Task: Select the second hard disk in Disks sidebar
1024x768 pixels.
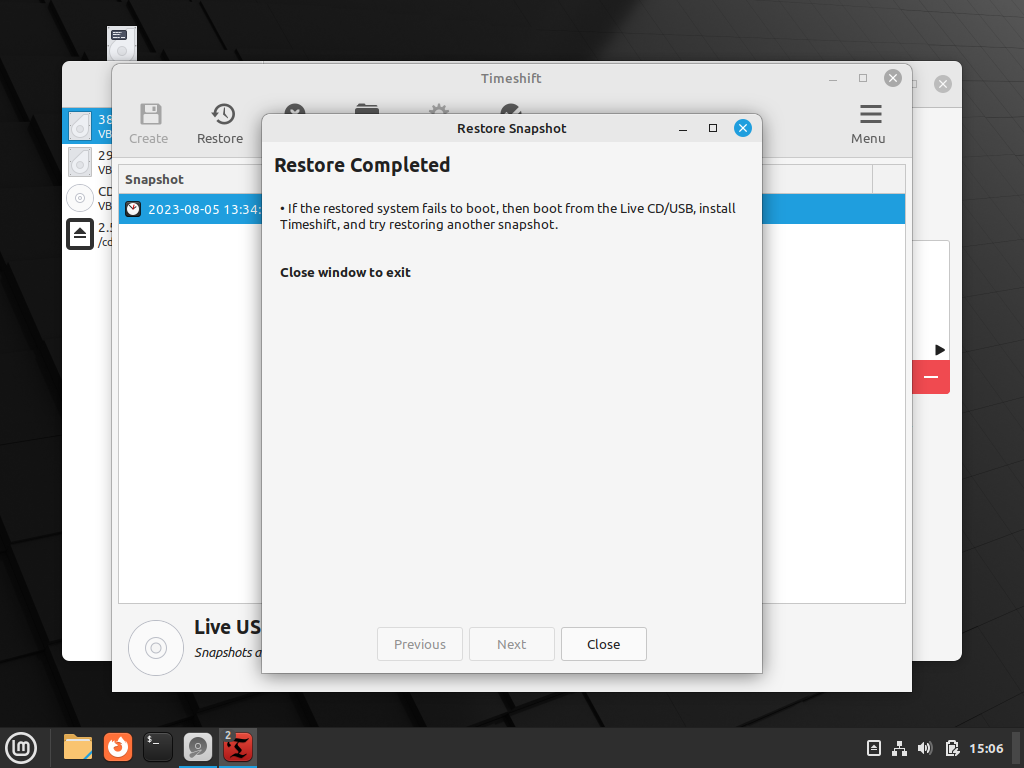Action: coord(87,161)
